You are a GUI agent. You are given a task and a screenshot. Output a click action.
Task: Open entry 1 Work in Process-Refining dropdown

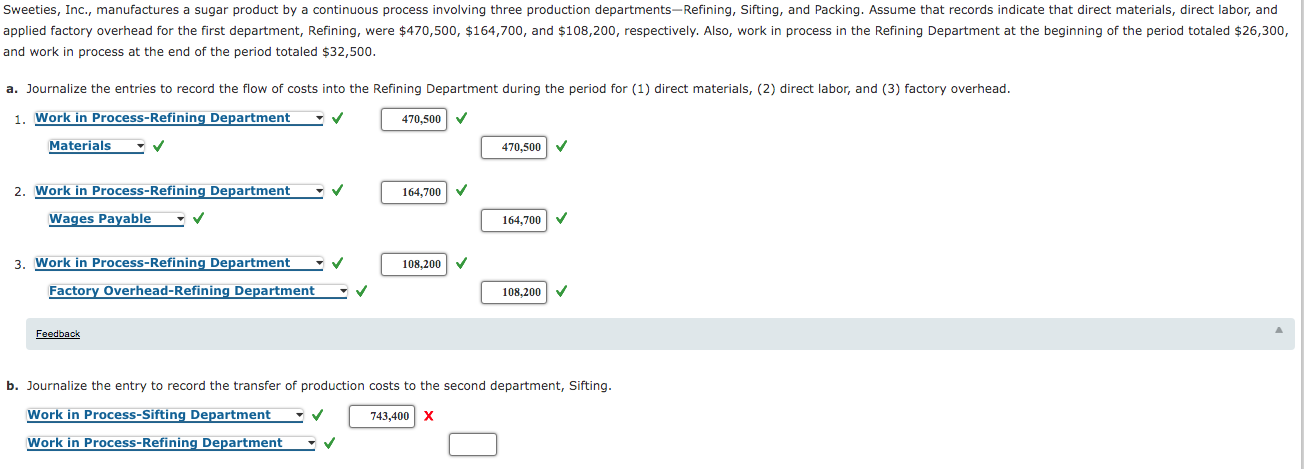click(180, 118)
